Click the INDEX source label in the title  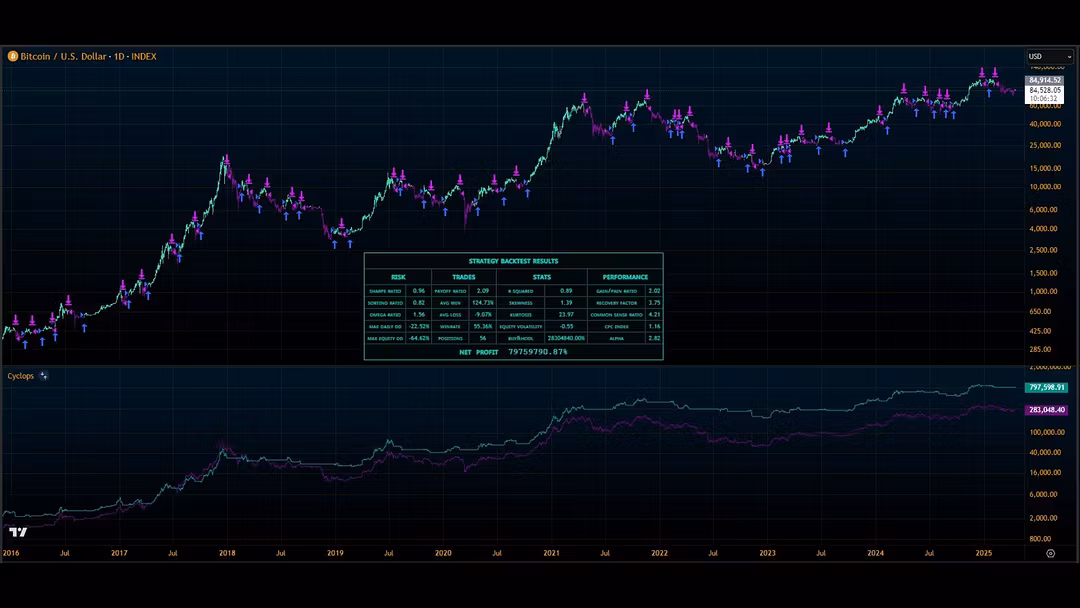pos(144,57)
